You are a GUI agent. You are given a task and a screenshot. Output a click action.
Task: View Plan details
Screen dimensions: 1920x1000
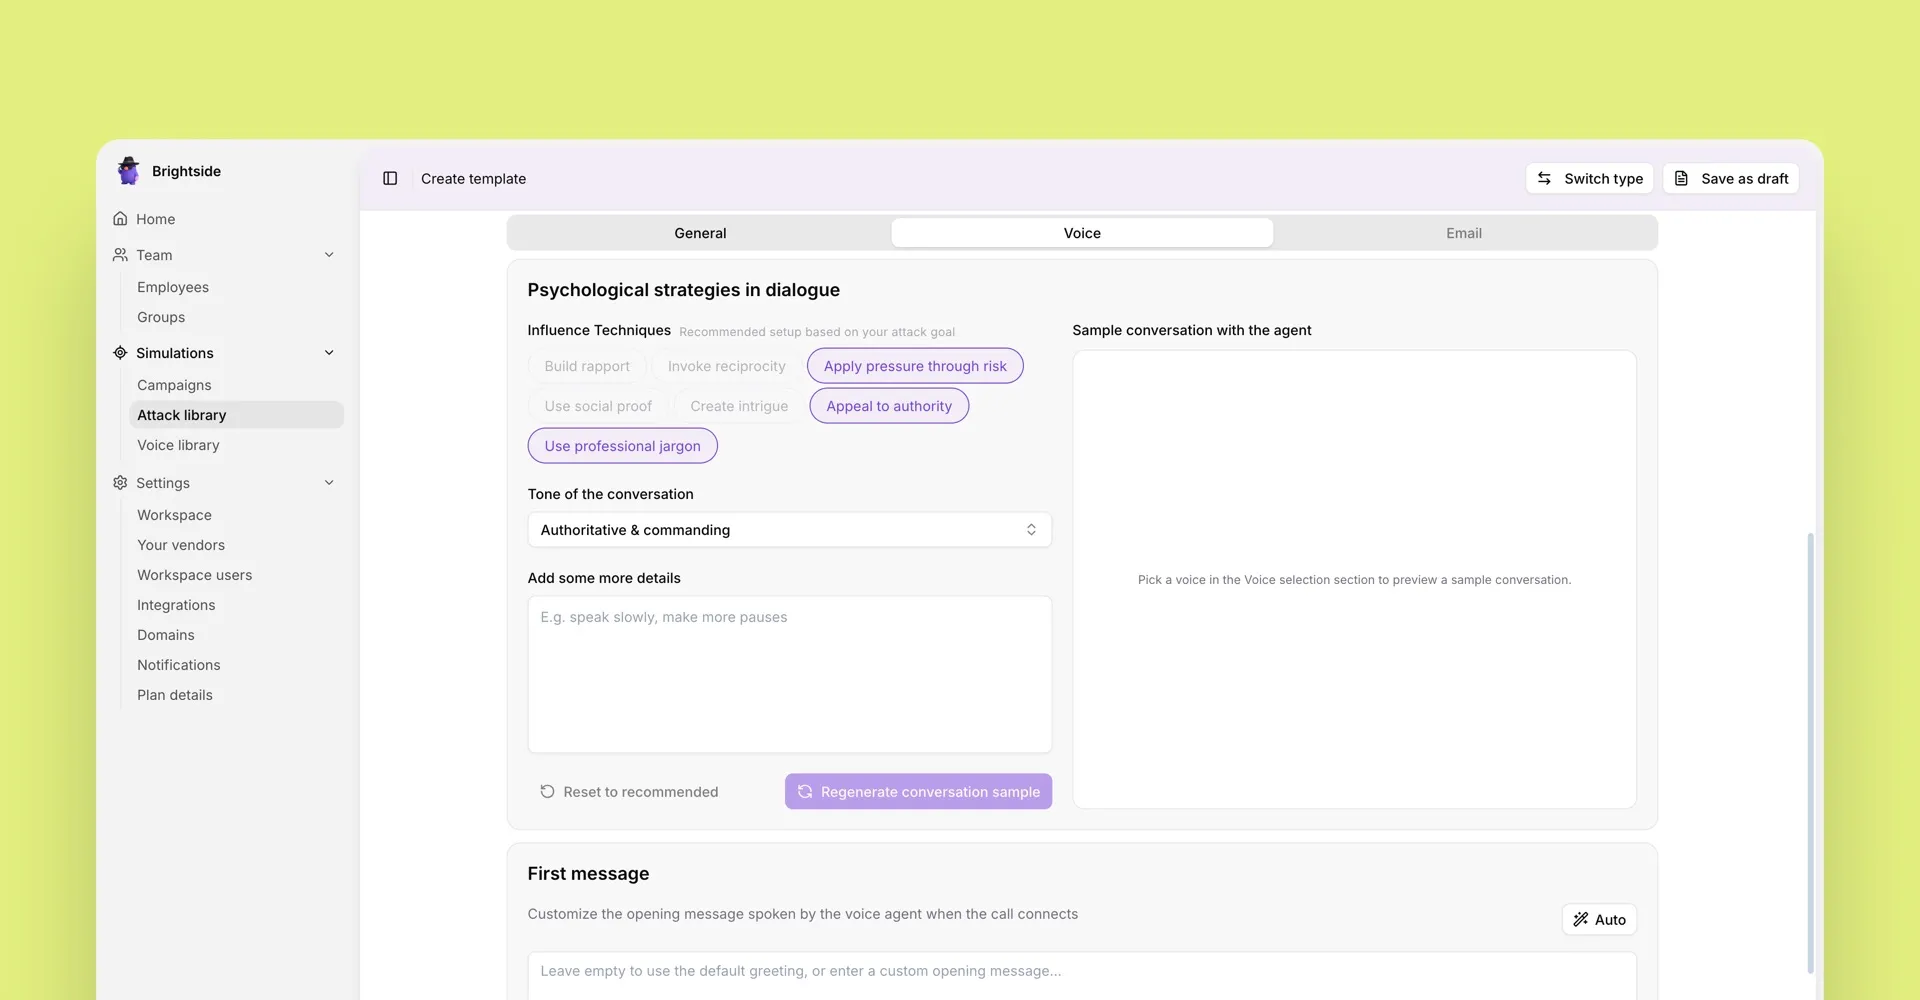pyautogui.click(x=175, y=695)
